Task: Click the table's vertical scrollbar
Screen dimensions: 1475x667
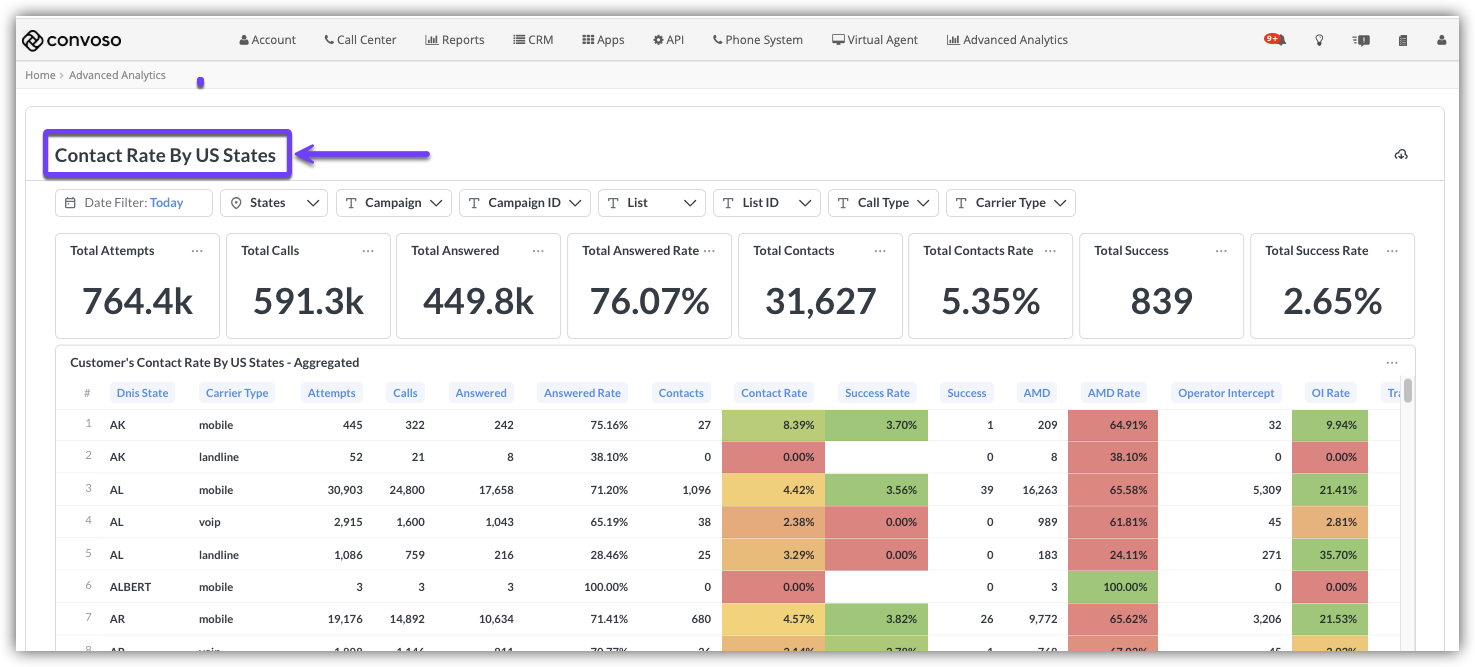Action: point(1408,391)
